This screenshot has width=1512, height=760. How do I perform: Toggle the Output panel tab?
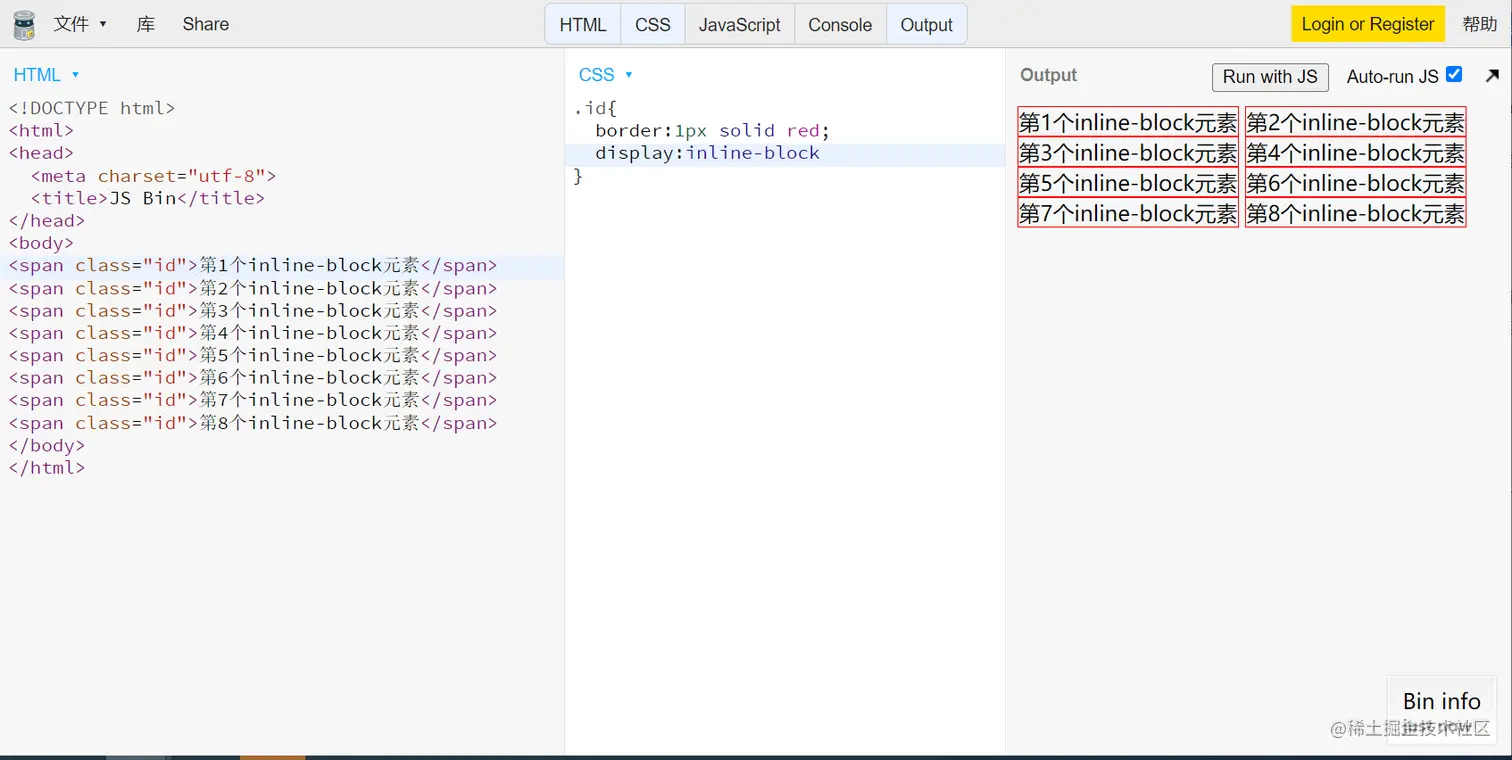pos(927,25)
